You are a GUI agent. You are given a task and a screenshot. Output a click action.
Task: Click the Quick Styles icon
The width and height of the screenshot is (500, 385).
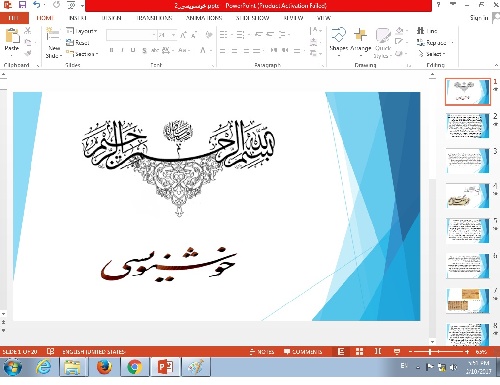click(x=383, y=35)
